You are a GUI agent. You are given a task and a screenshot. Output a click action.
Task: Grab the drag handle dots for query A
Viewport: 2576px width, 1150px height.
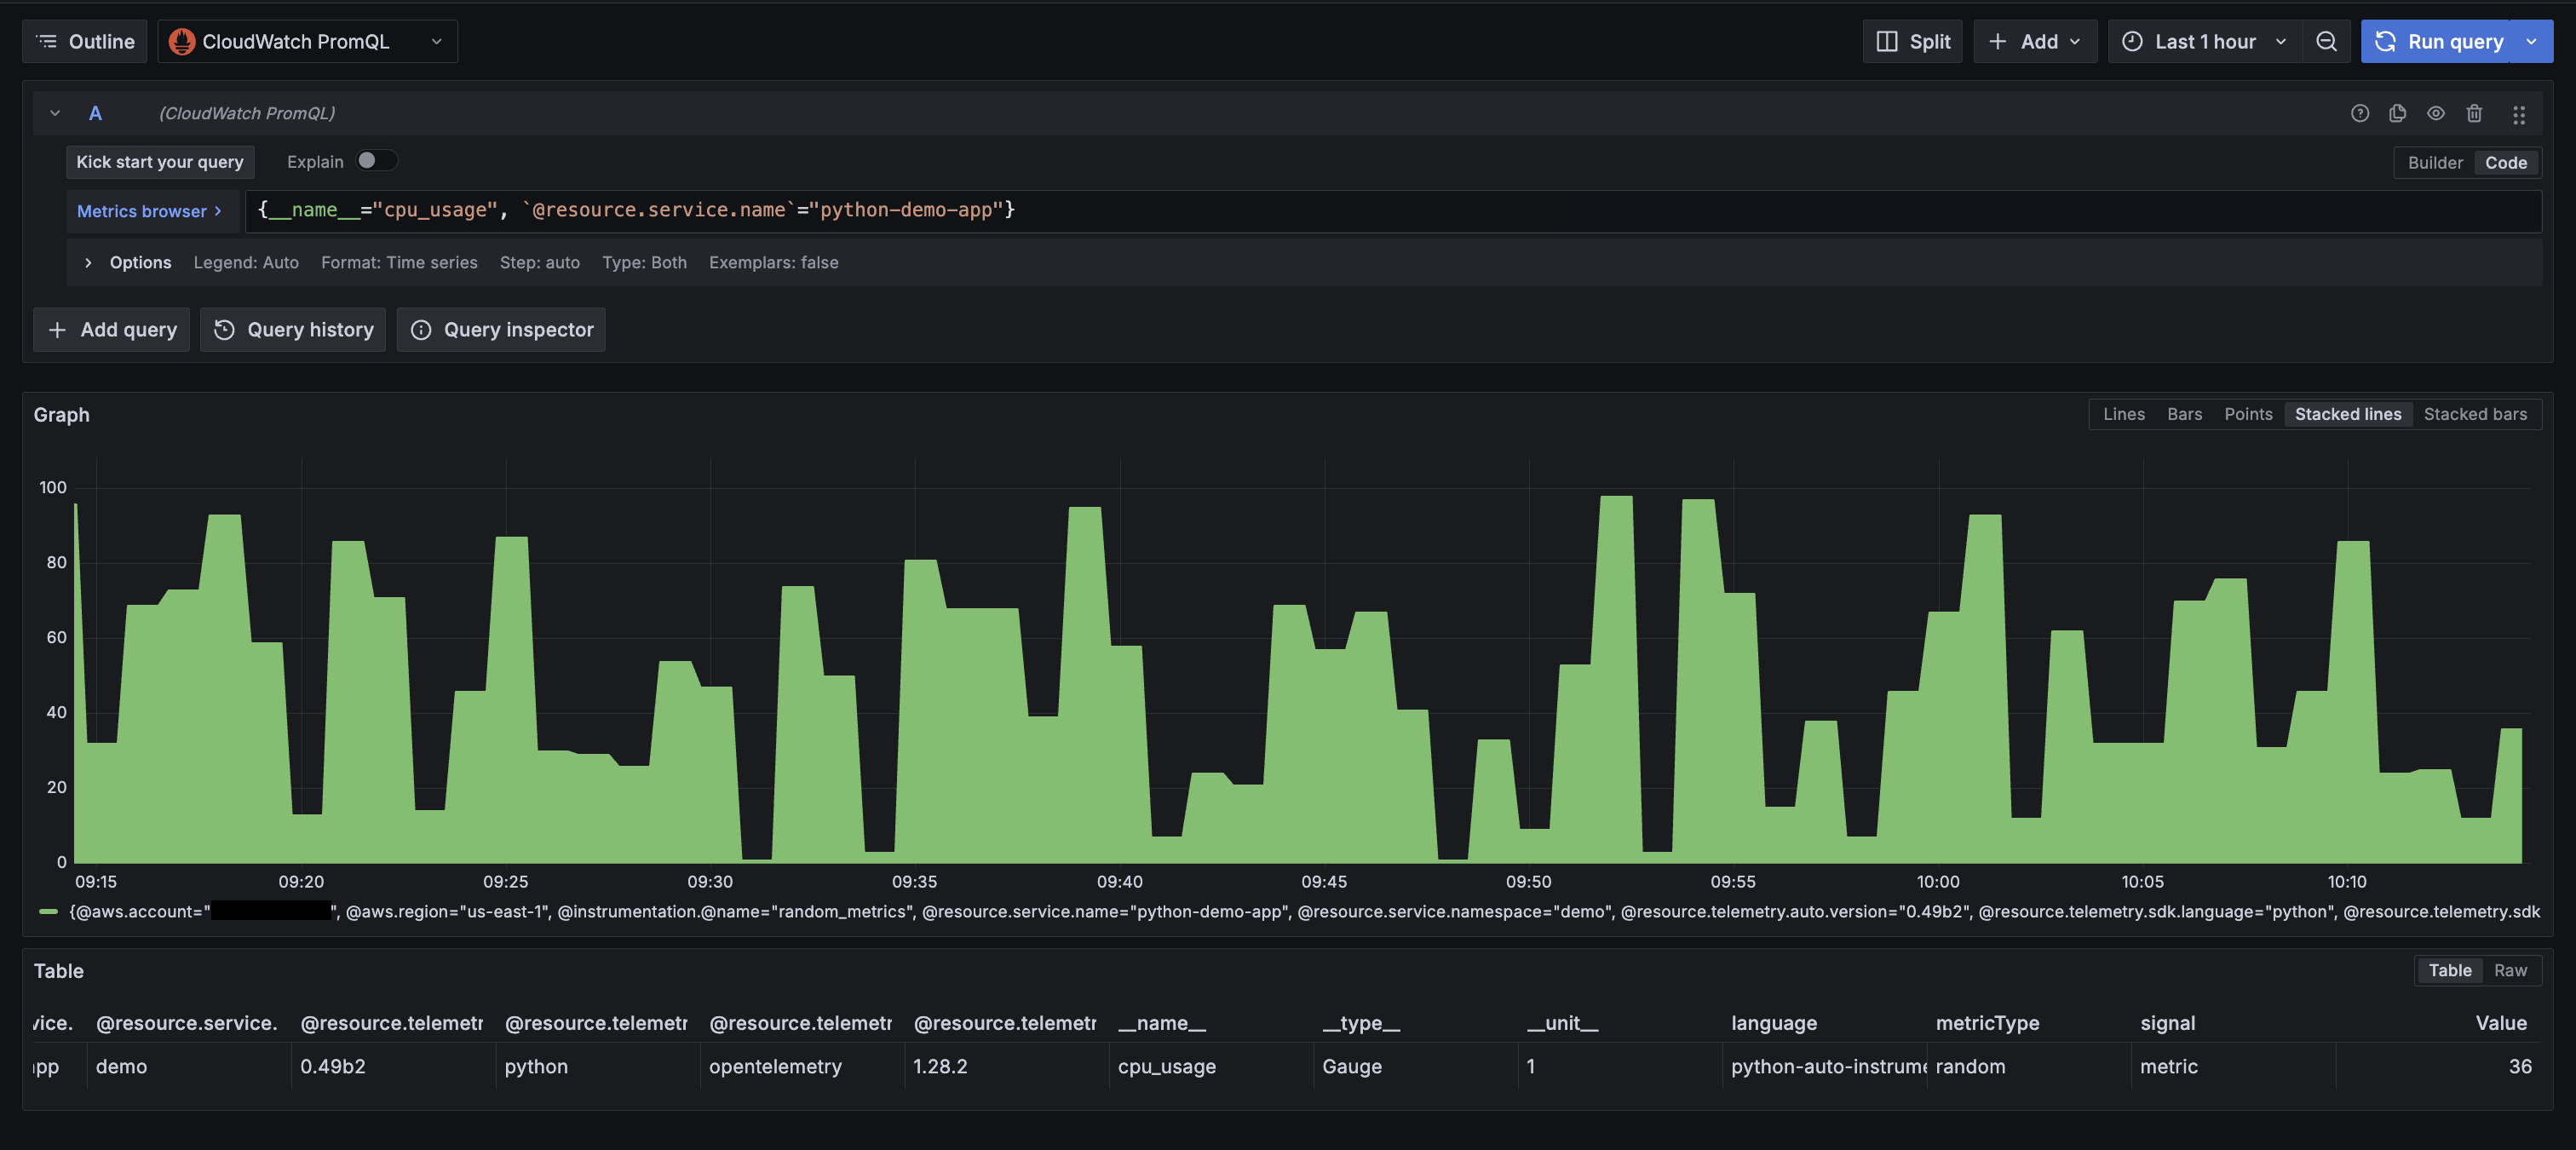pos(2519,113)
